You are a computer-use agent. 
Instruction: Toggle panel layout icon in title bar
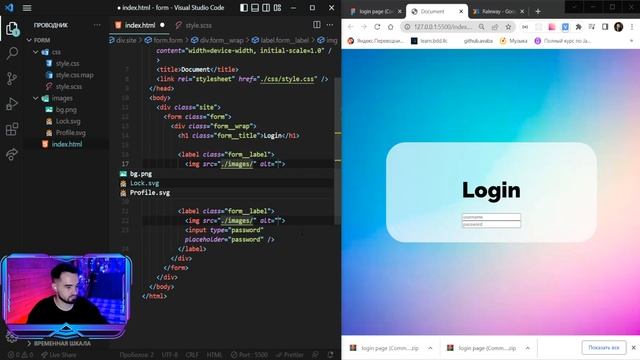pyautogui.click(x=255, y=8)
